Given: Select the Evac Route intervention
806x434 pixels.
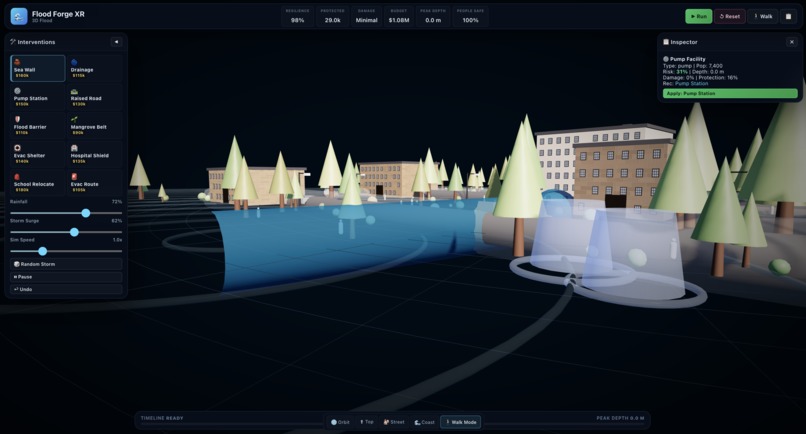Looking at the screenshot, I should (95, 183).
